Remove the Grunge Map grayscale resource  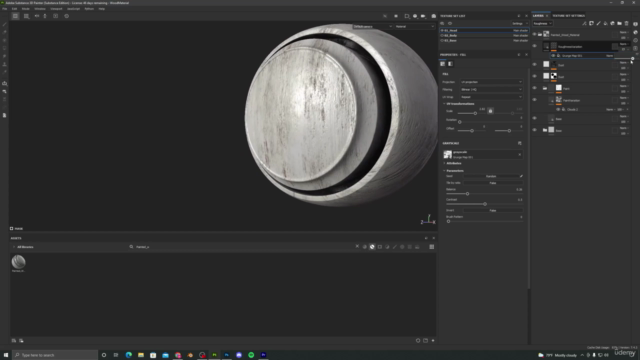point(520,155)
